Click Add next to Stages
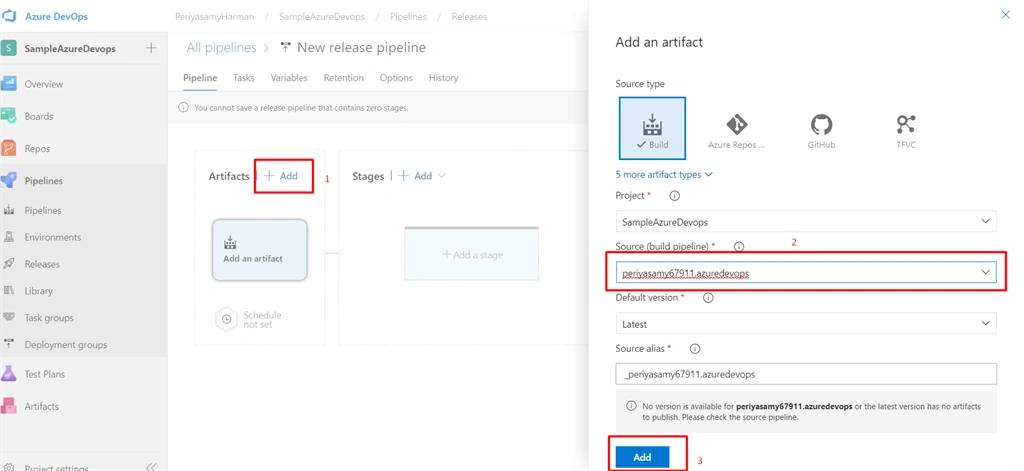This screenshot has height=471, width=1024. click(415, 176)
